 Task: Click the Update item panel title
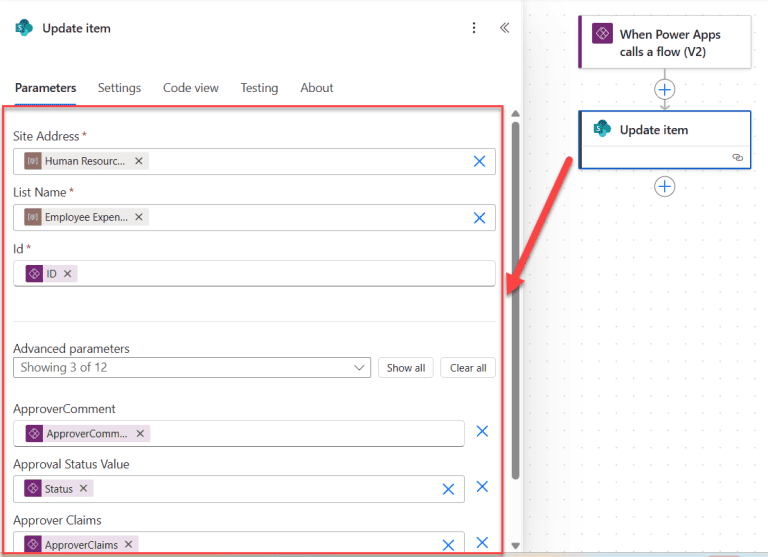click(x=76, y=28)
